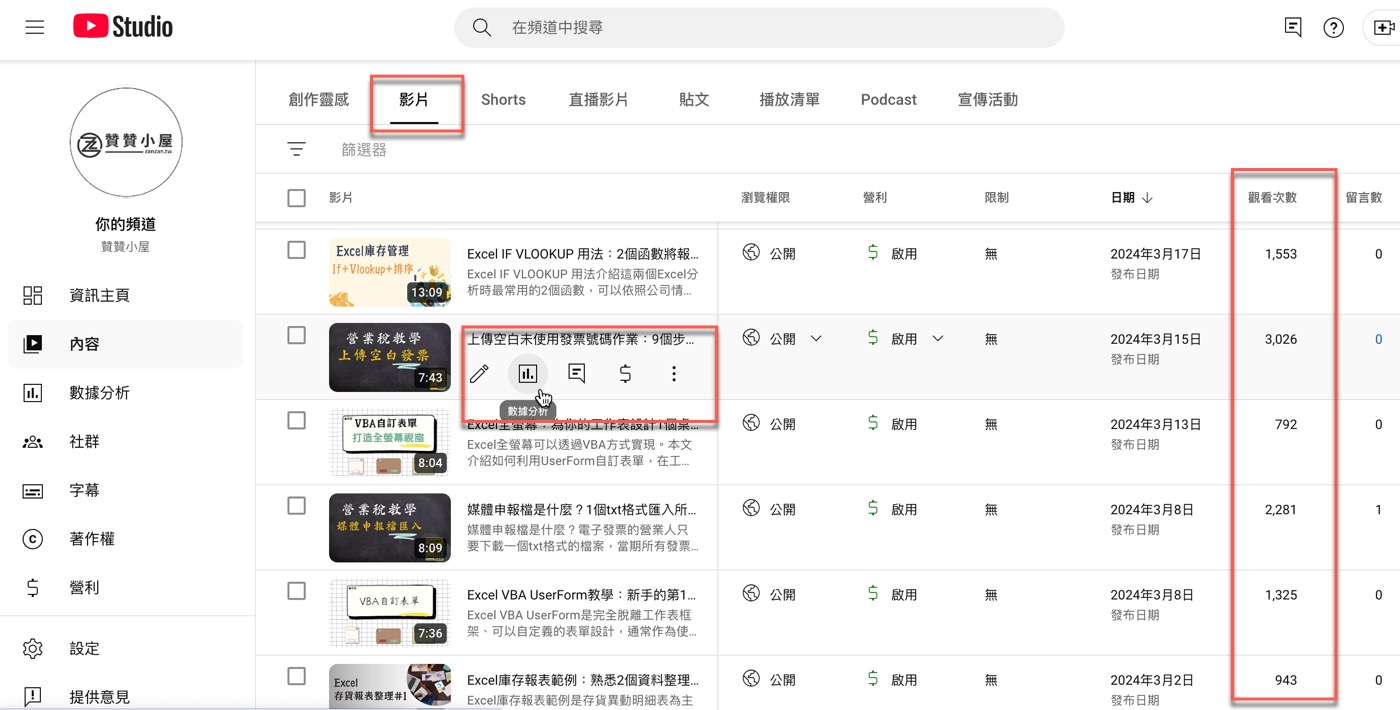Open the 數據分析 analytics icon on hovered video
The height and width of the screenshot is (710, 1400).
click(528, 374)
